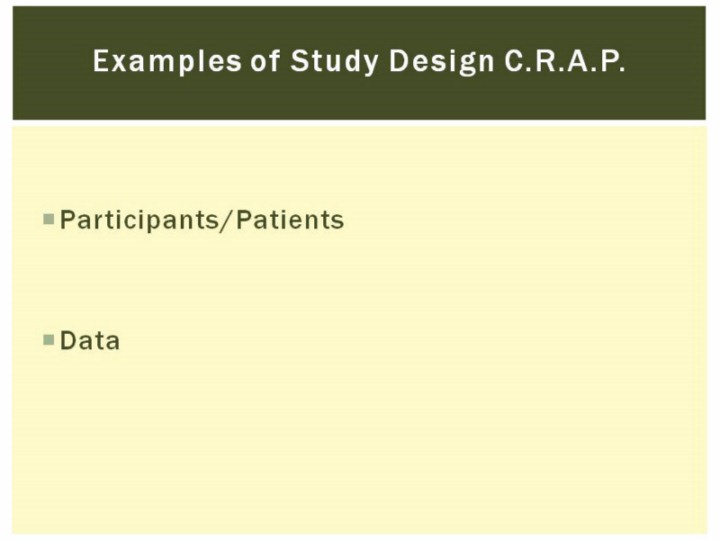Select the "Data" bullet text
Screen dimensions: 720x540
click(90, 340)
